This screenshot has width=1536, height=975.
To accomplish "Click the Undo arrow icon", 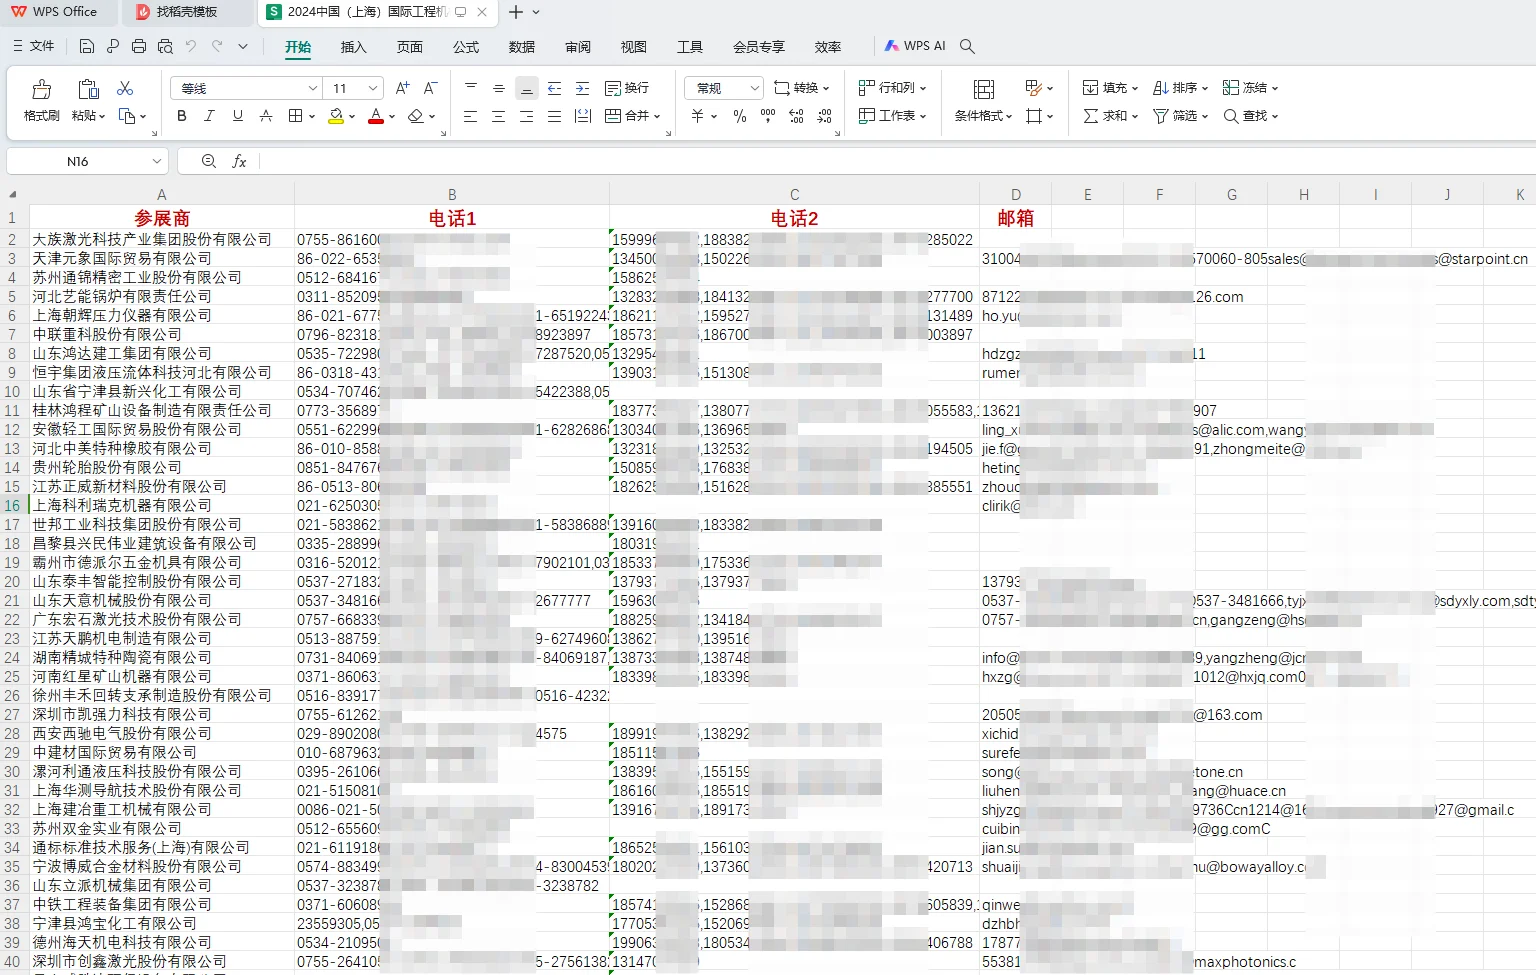I will tap(191, 46).
